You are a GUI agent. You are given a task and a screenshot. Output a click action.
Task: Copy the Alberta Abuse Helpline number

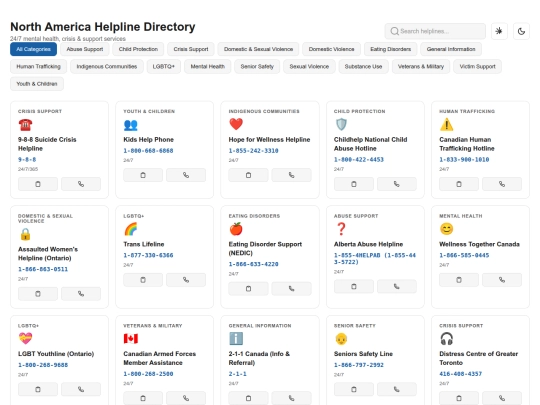click(x=354, y=286)
